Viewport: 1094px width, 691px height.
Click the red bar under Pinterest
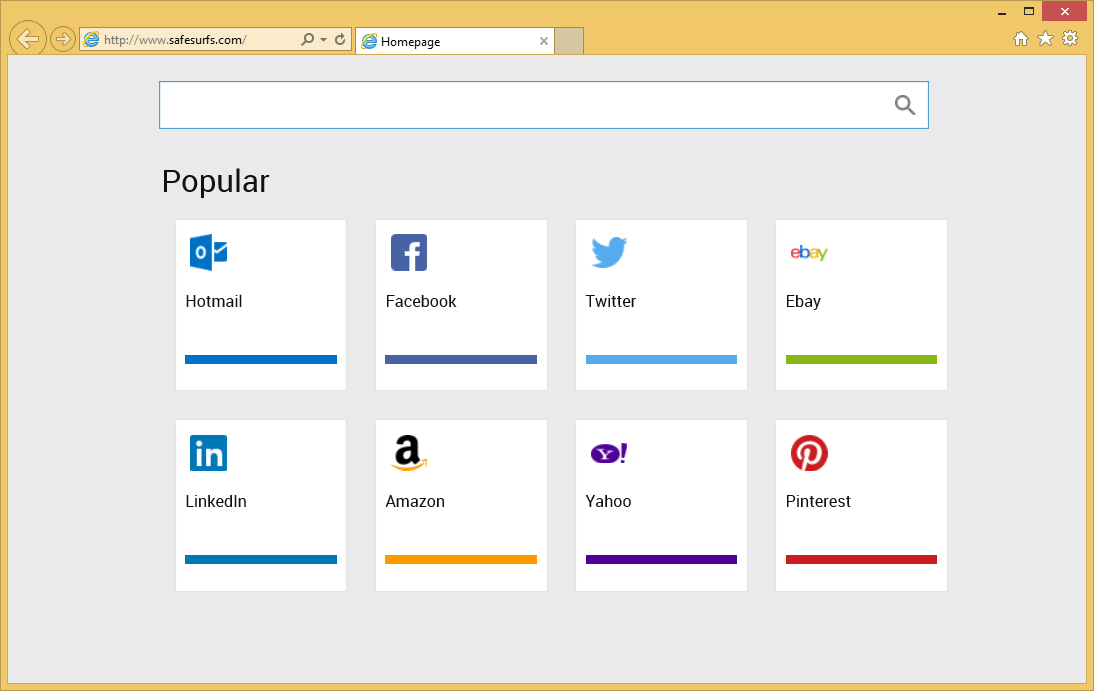point(861,559)
